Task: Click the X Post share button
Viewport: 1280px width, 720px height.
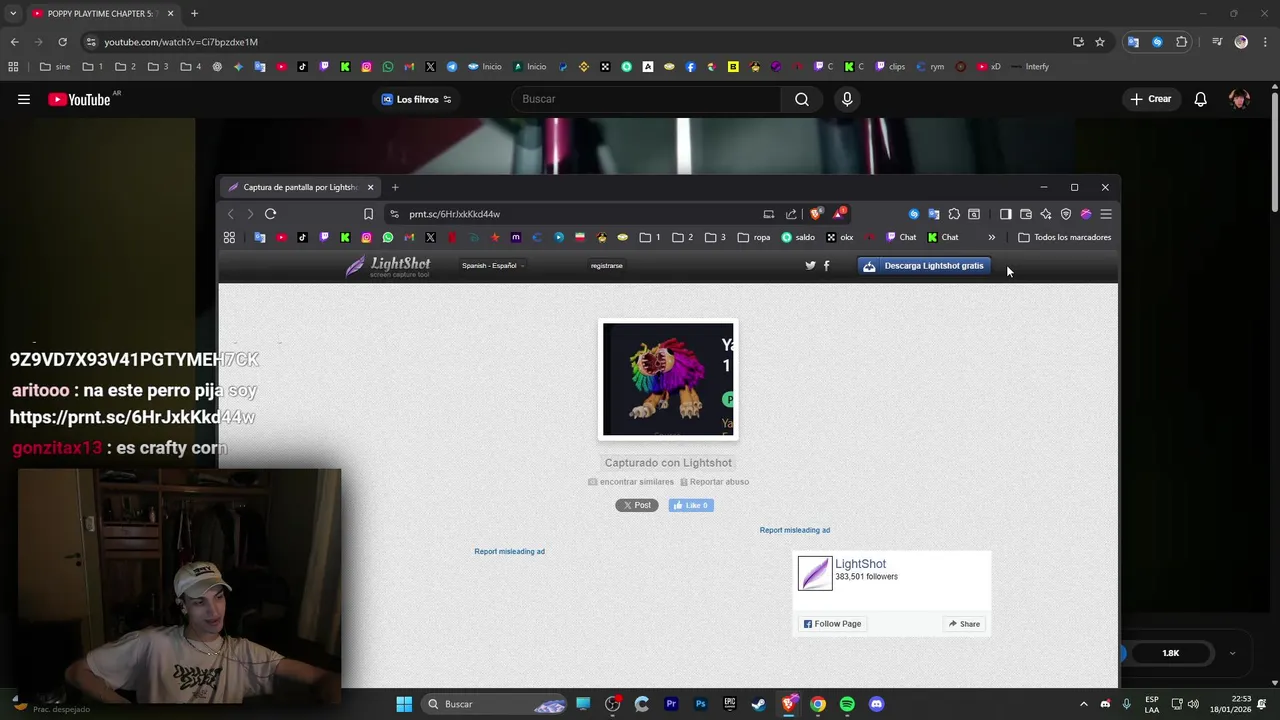Action: [637, 505]
